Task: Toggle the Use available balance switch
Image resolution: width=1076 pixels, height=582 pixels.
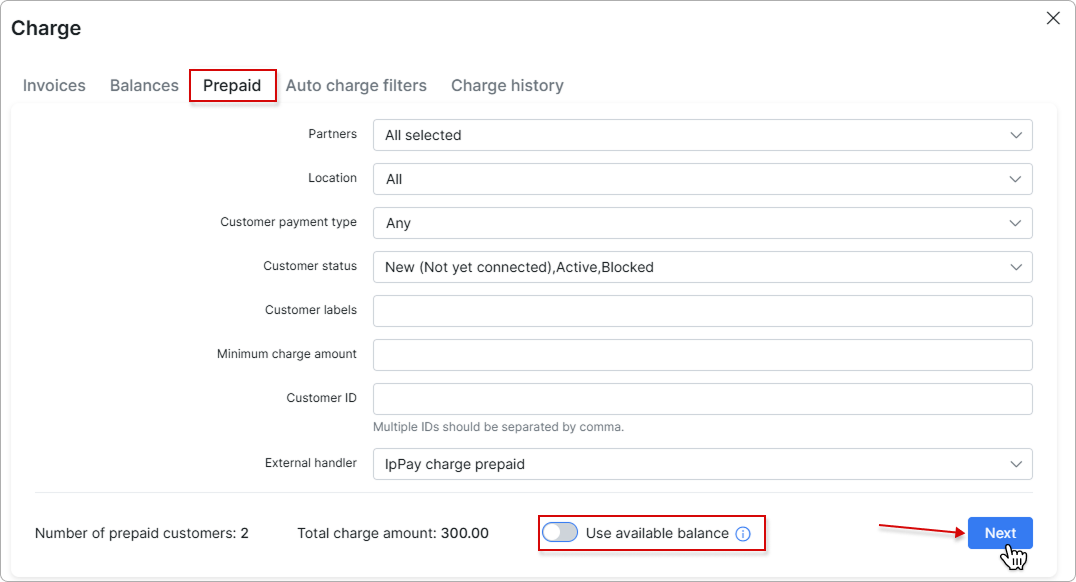Action: coord(560,533)
